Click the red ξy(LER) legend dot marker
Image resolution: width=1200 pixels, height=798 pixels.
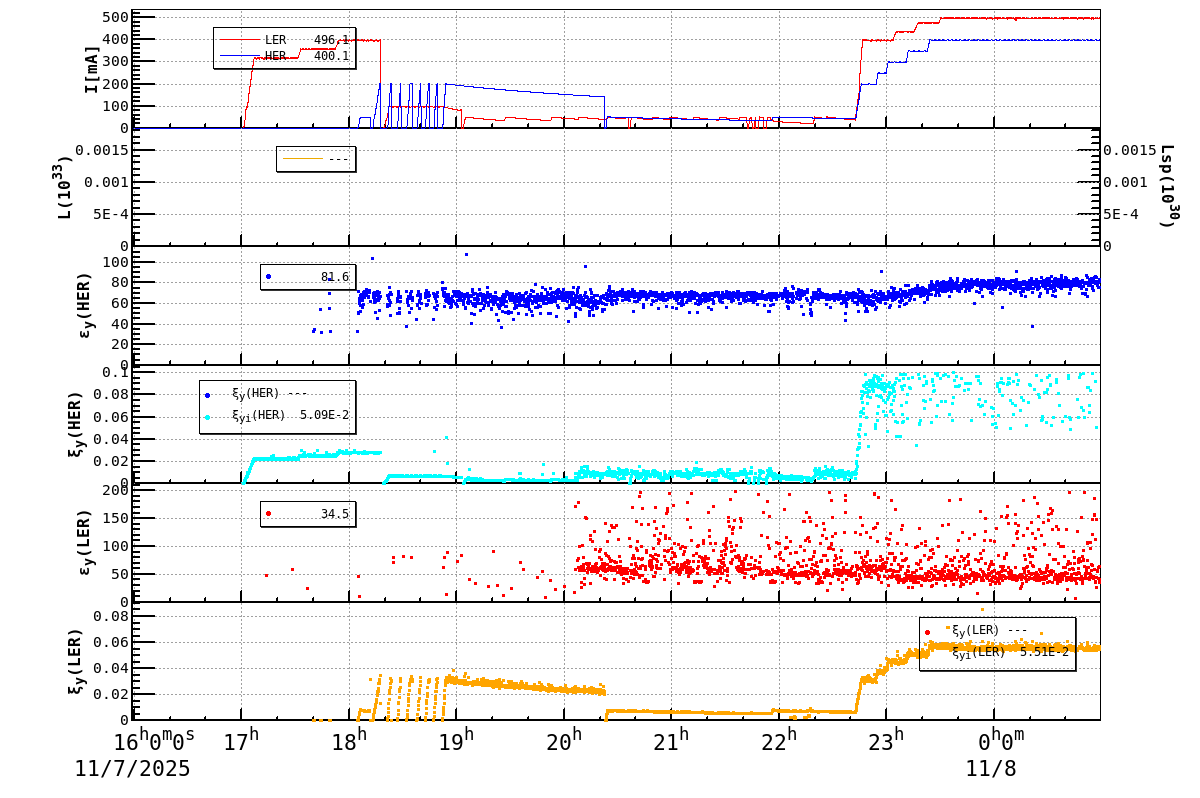click(928, 632)
